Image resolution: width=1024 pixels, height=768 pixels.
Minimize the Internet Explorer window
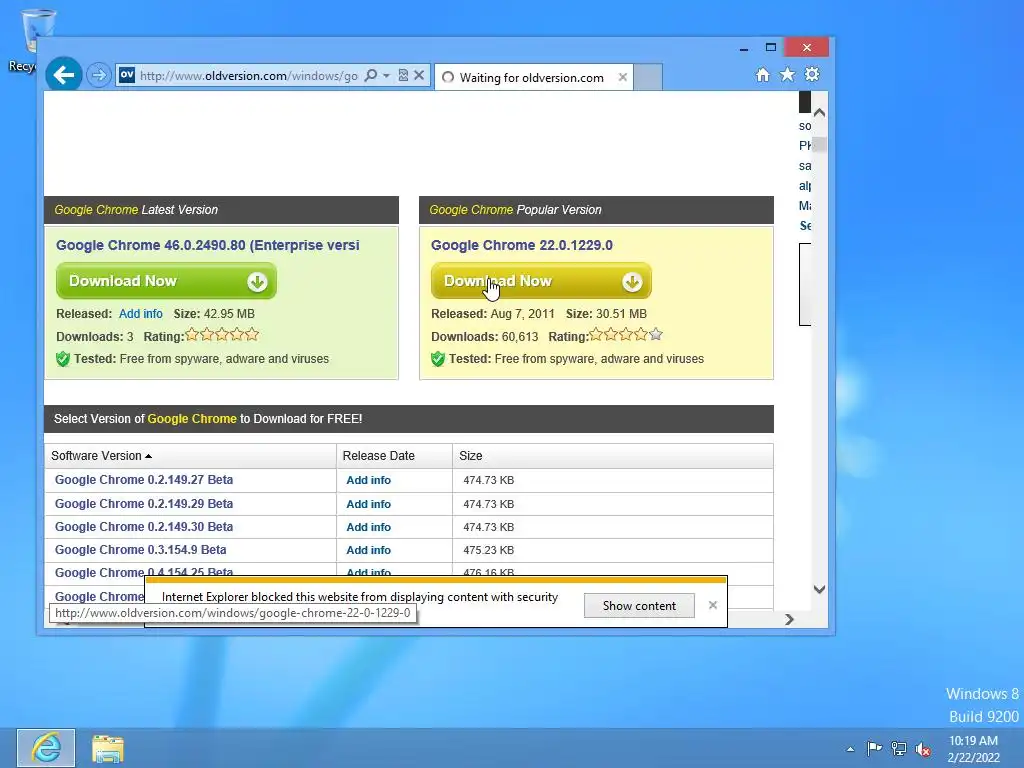(x=743, y=48)
